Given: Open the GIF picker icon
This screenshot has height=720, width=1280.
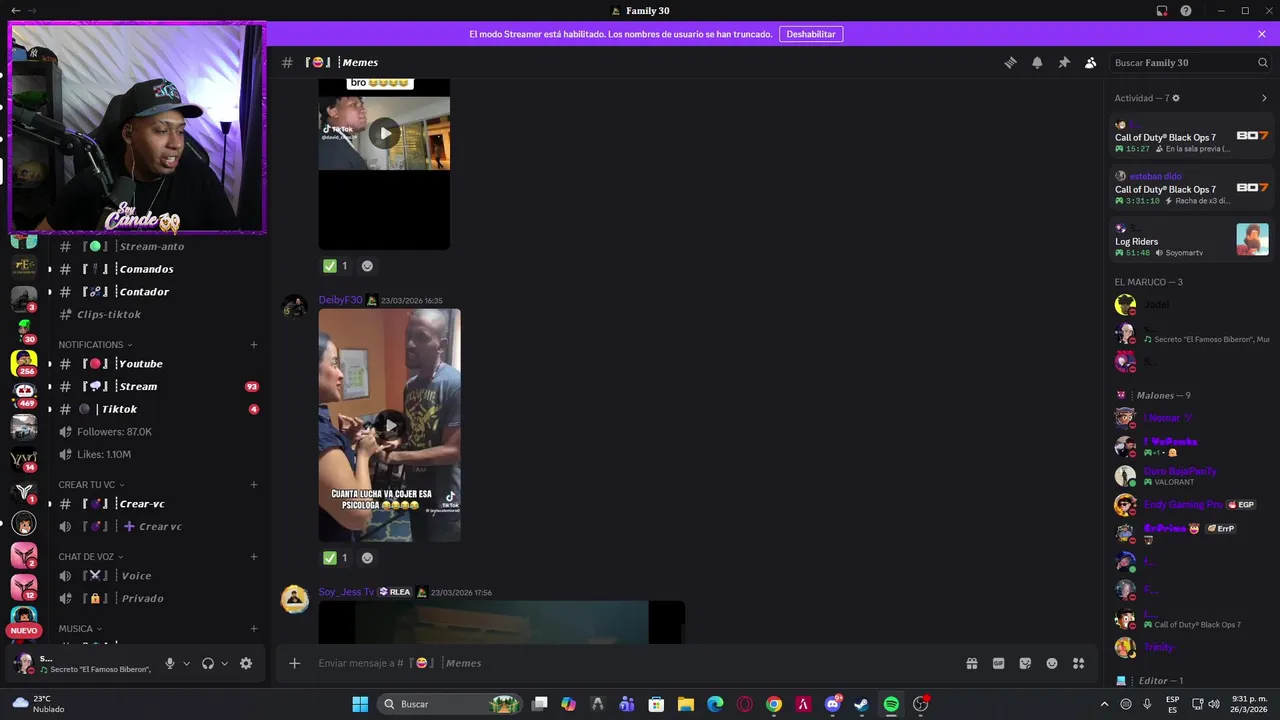Looking at the screenshot, I should pos(998,663).
